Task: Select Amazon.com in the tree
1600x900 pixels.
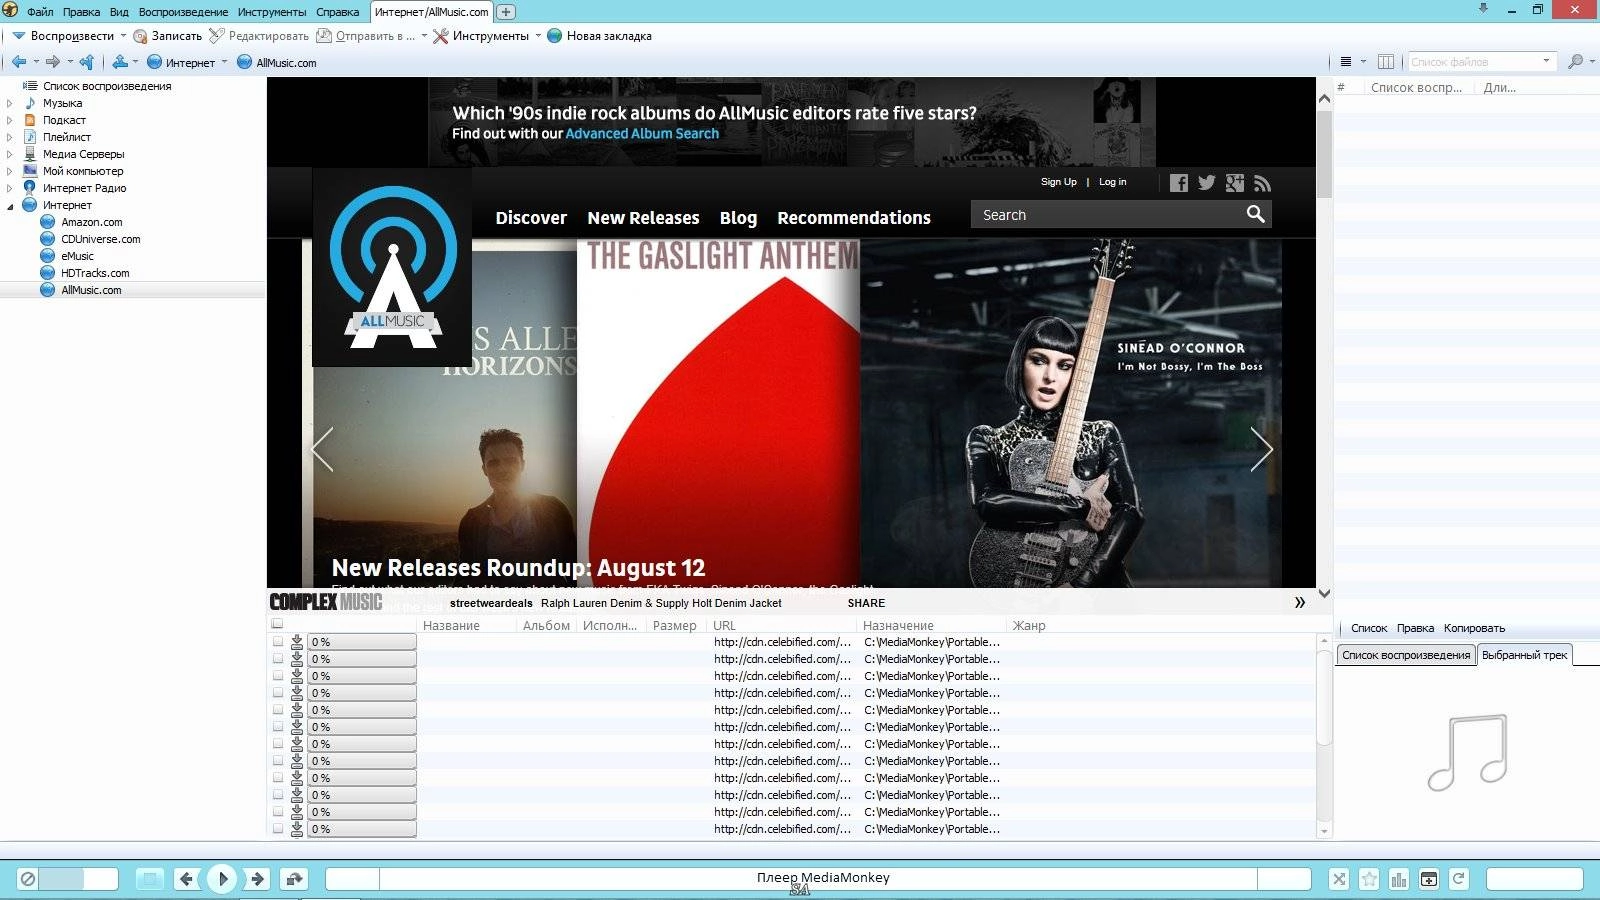Action: coord(92,222)
